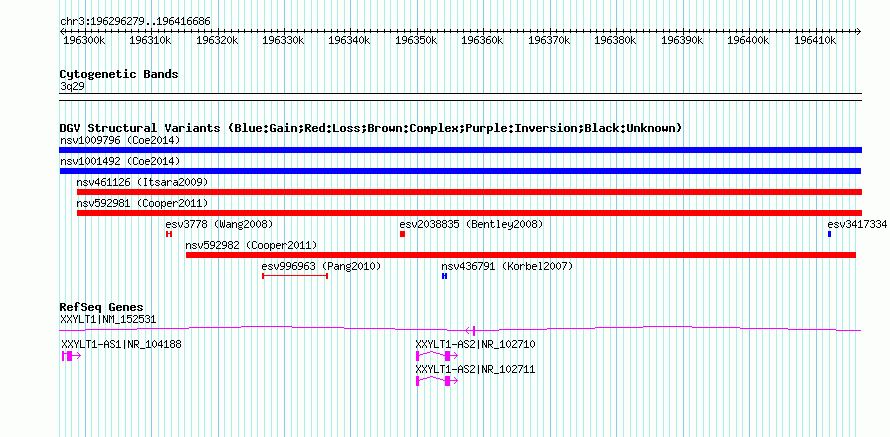Click the 196380k ruler position label

[x=615, y=41]
